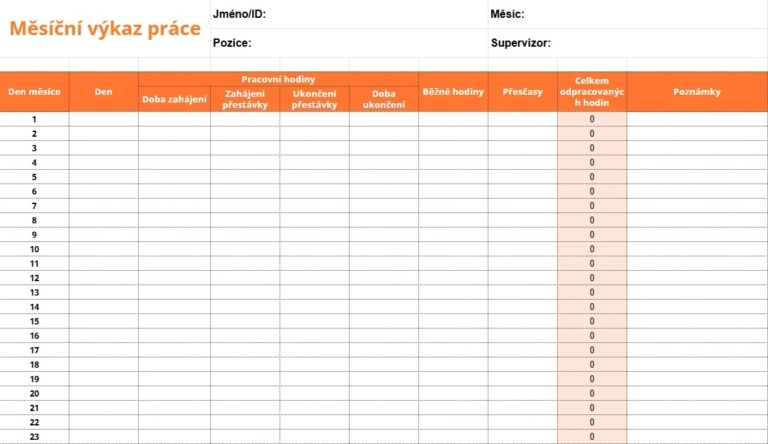Click the total hours cell for day 10

click(x=592, y=249)
